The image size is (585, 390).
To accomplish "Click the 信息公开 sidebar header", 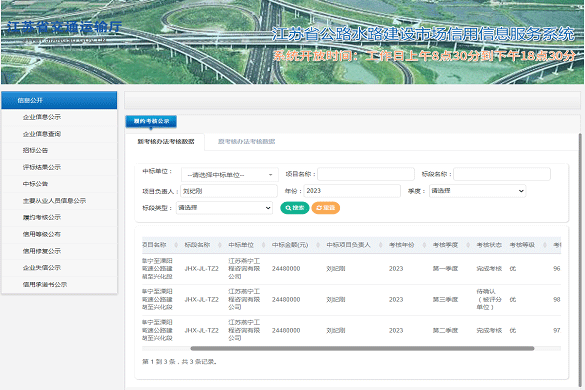I will (x=59, y=100).
